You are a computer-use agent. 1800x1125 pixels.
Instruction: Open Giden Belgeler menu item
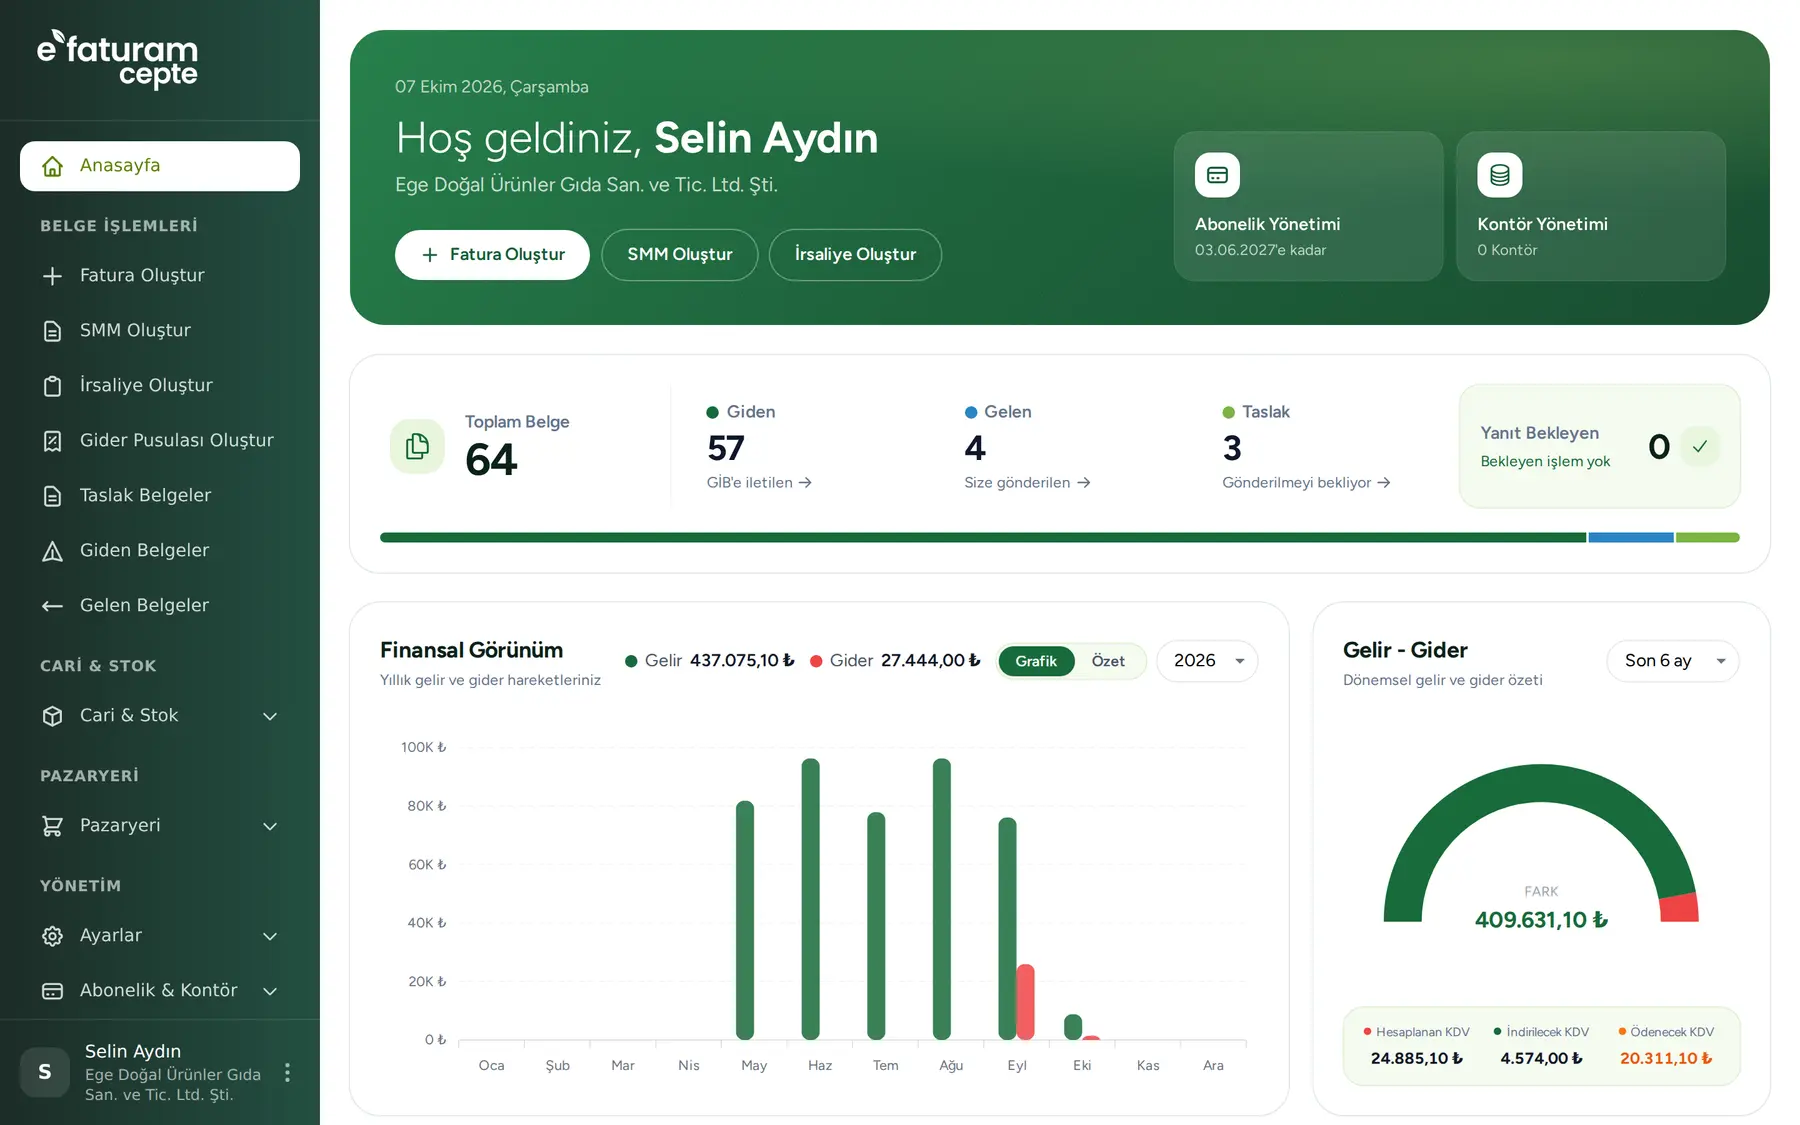point(160,551)
